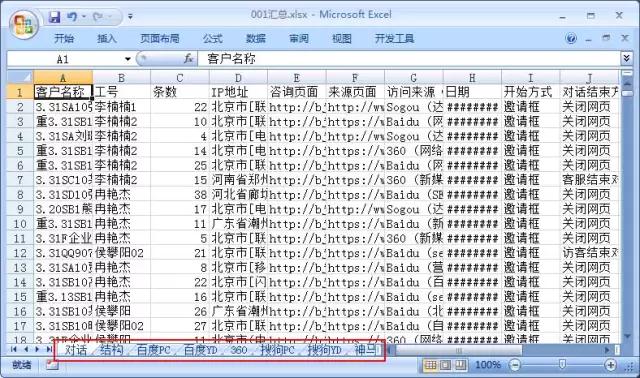
Task: Switch to Normal view in status bar
Action: [431, 365]
